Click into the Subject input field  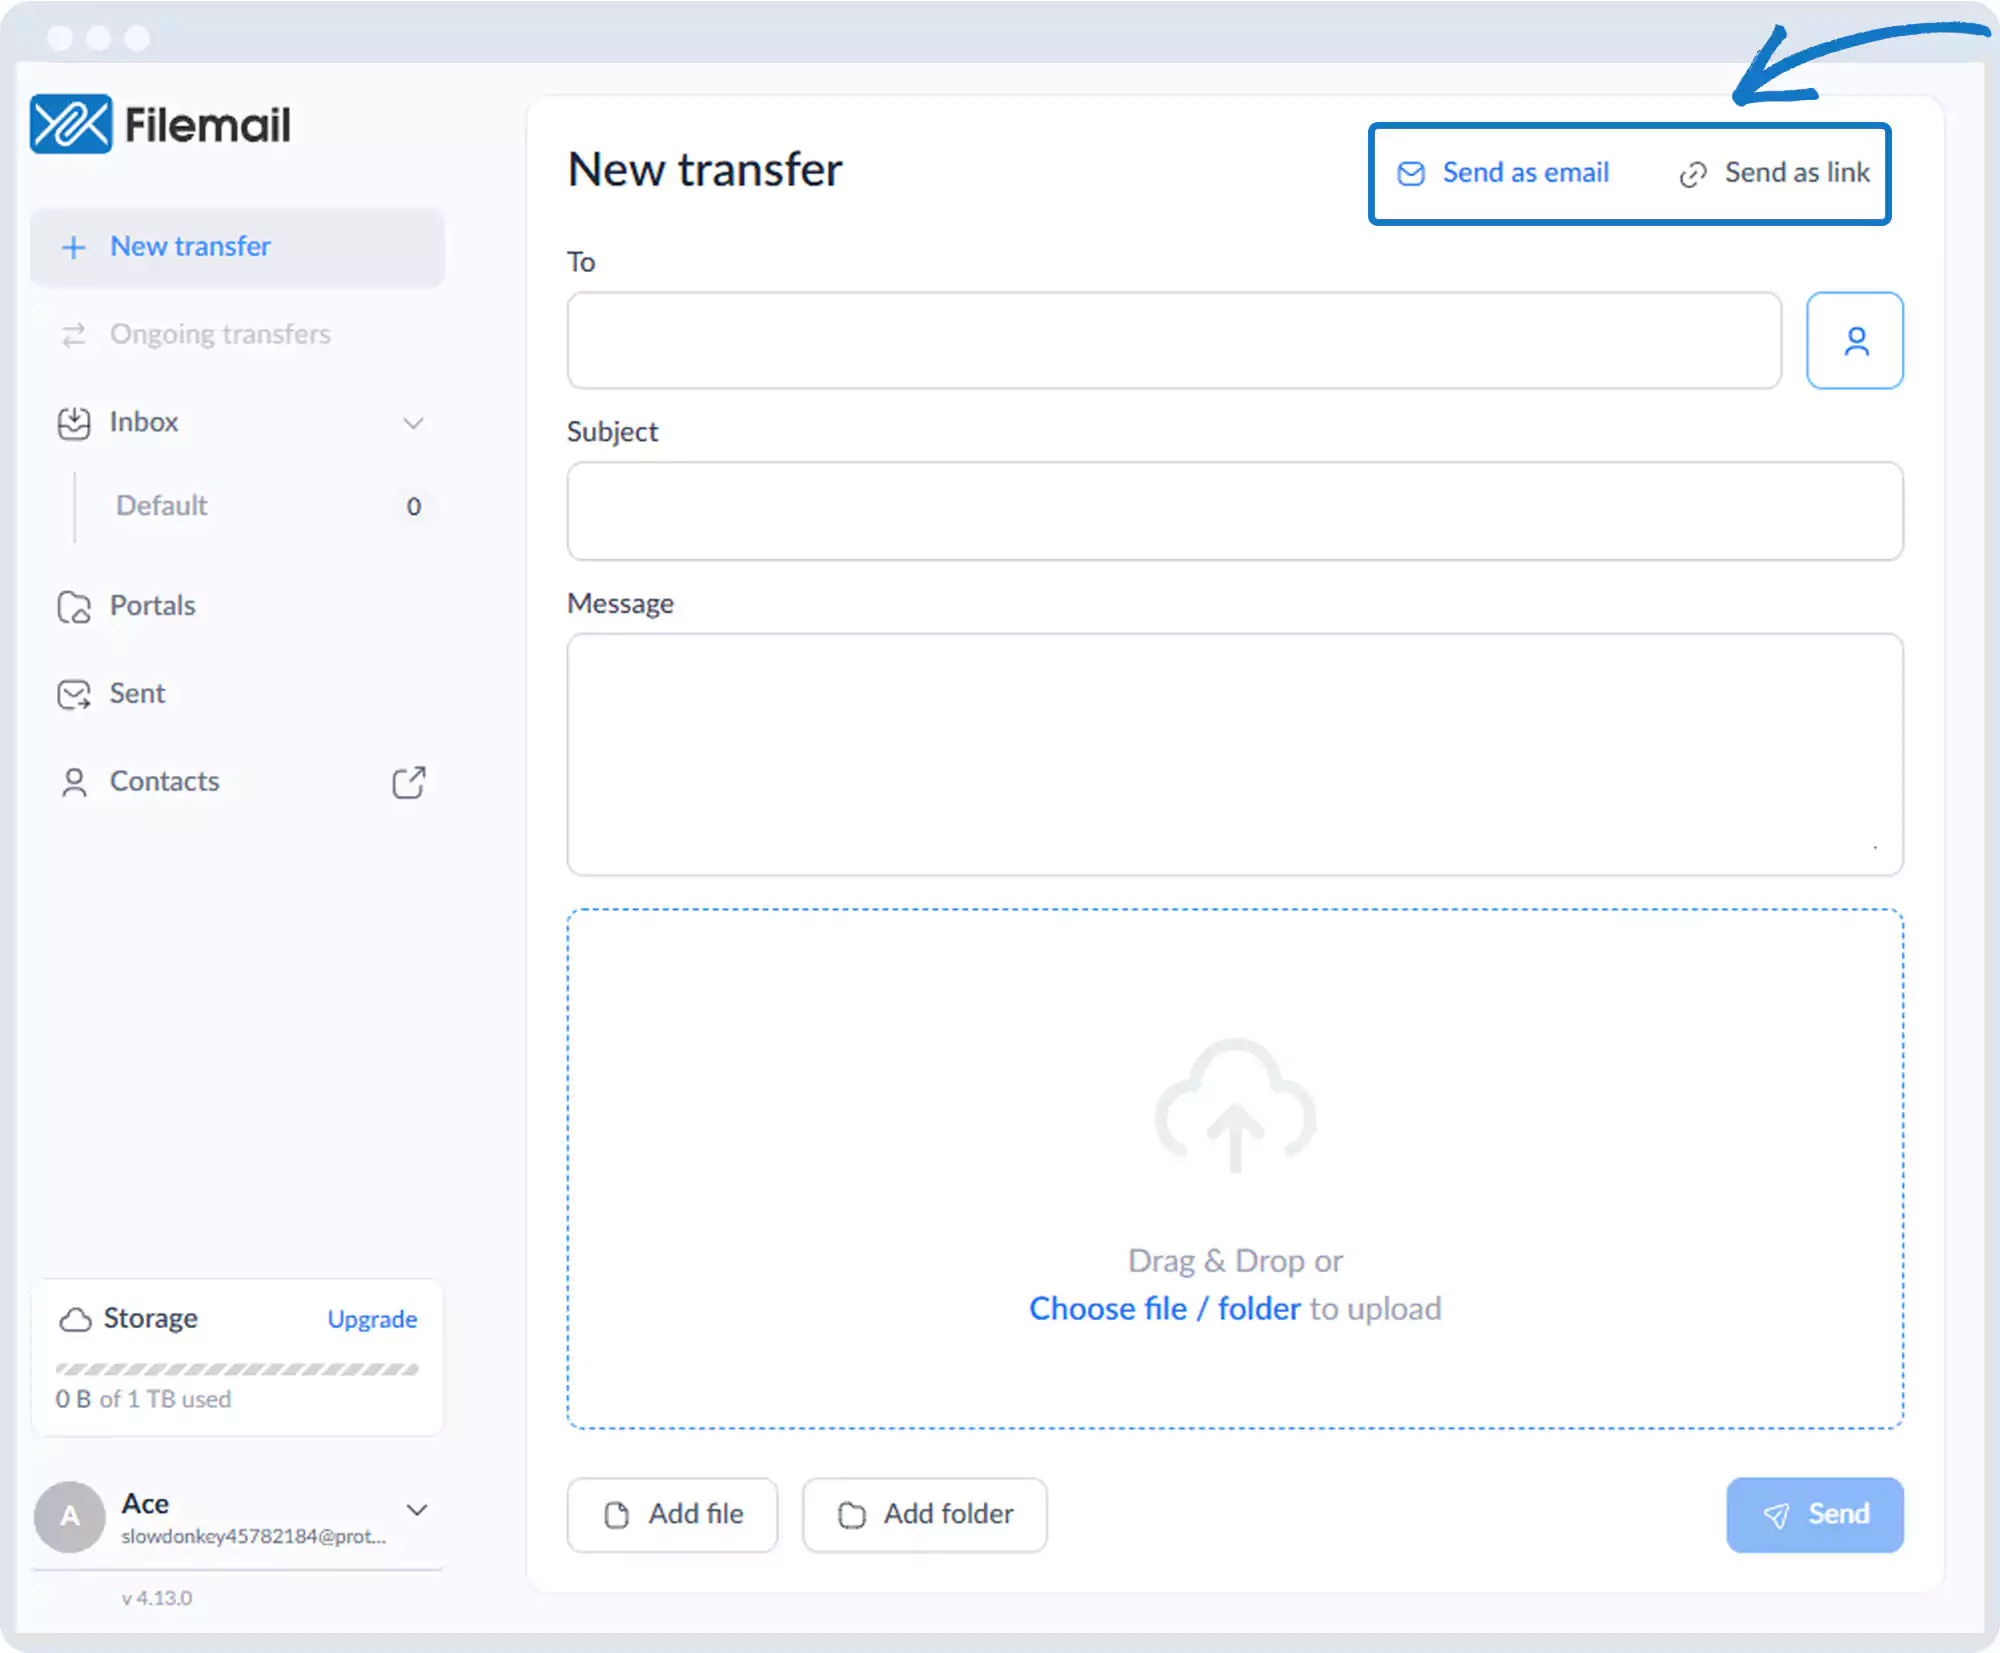[x=1234, y=511]
